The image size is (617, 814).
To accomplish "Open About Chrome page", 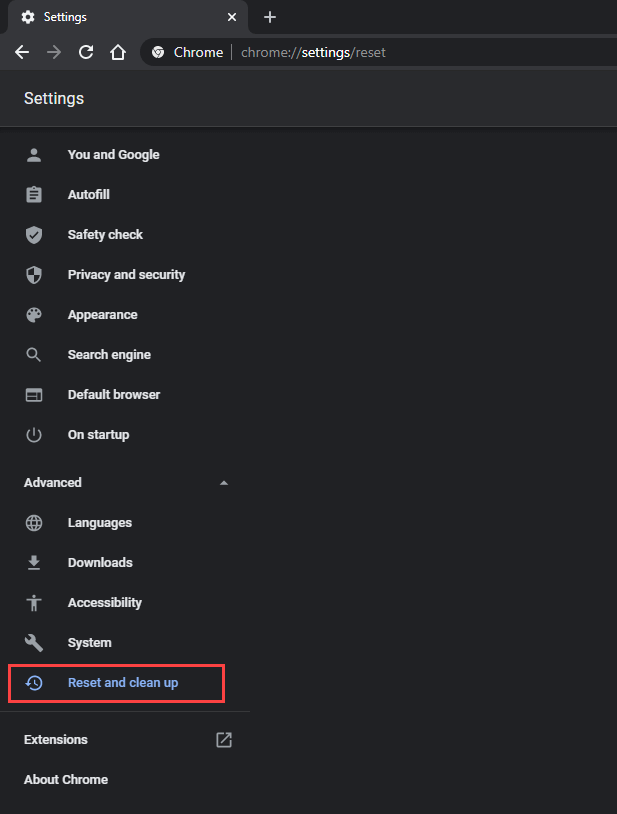I will (x=65, y=780).
